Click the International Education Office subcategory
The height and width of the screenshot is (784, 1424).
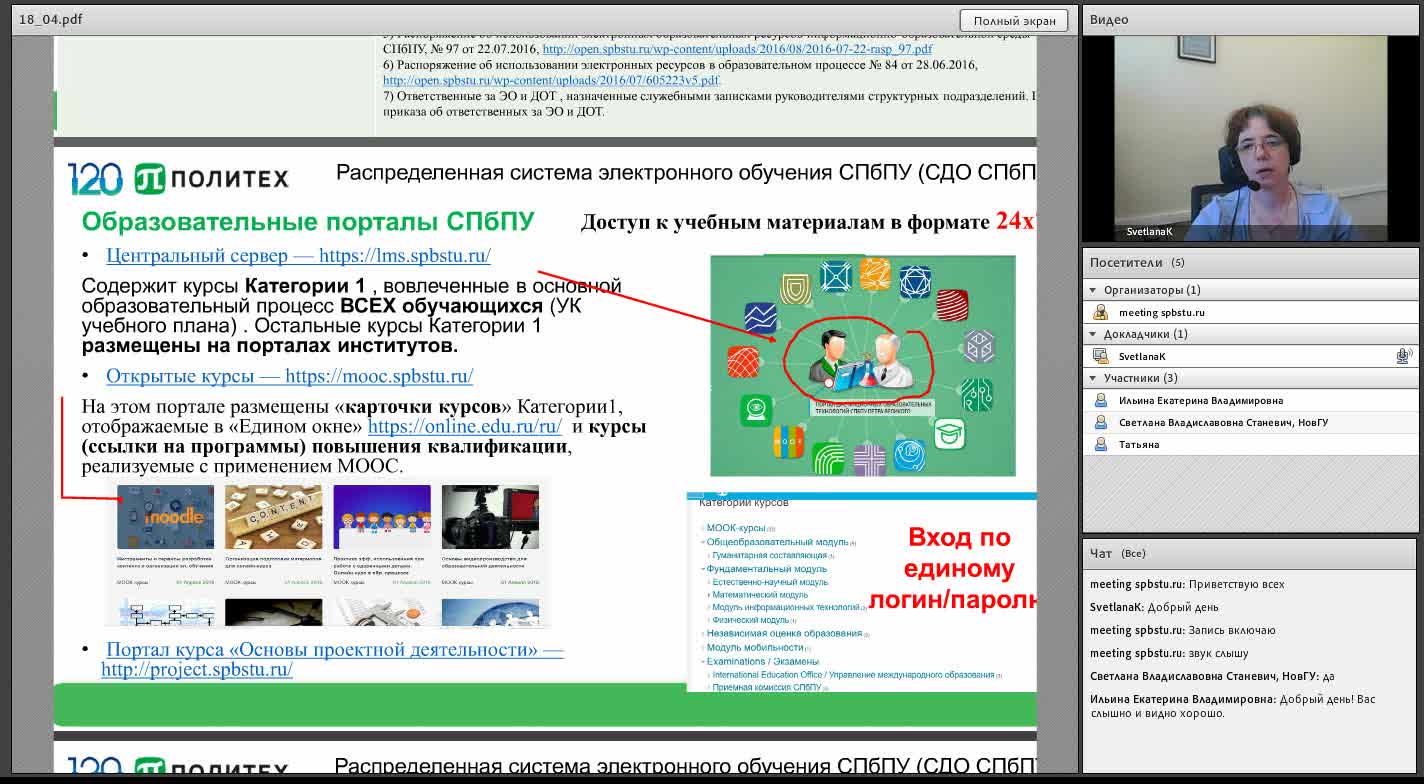pyautogui.click(x=853, y=675)
